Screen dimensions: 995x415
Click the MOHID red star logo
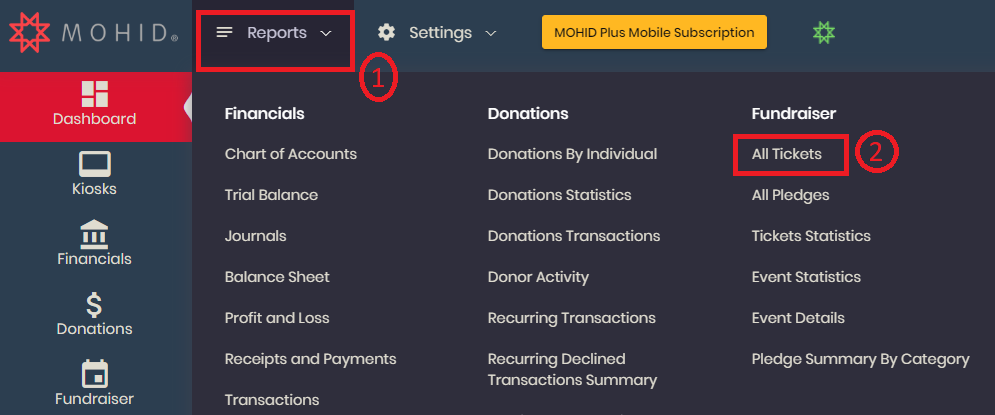(x=29, y=32)
